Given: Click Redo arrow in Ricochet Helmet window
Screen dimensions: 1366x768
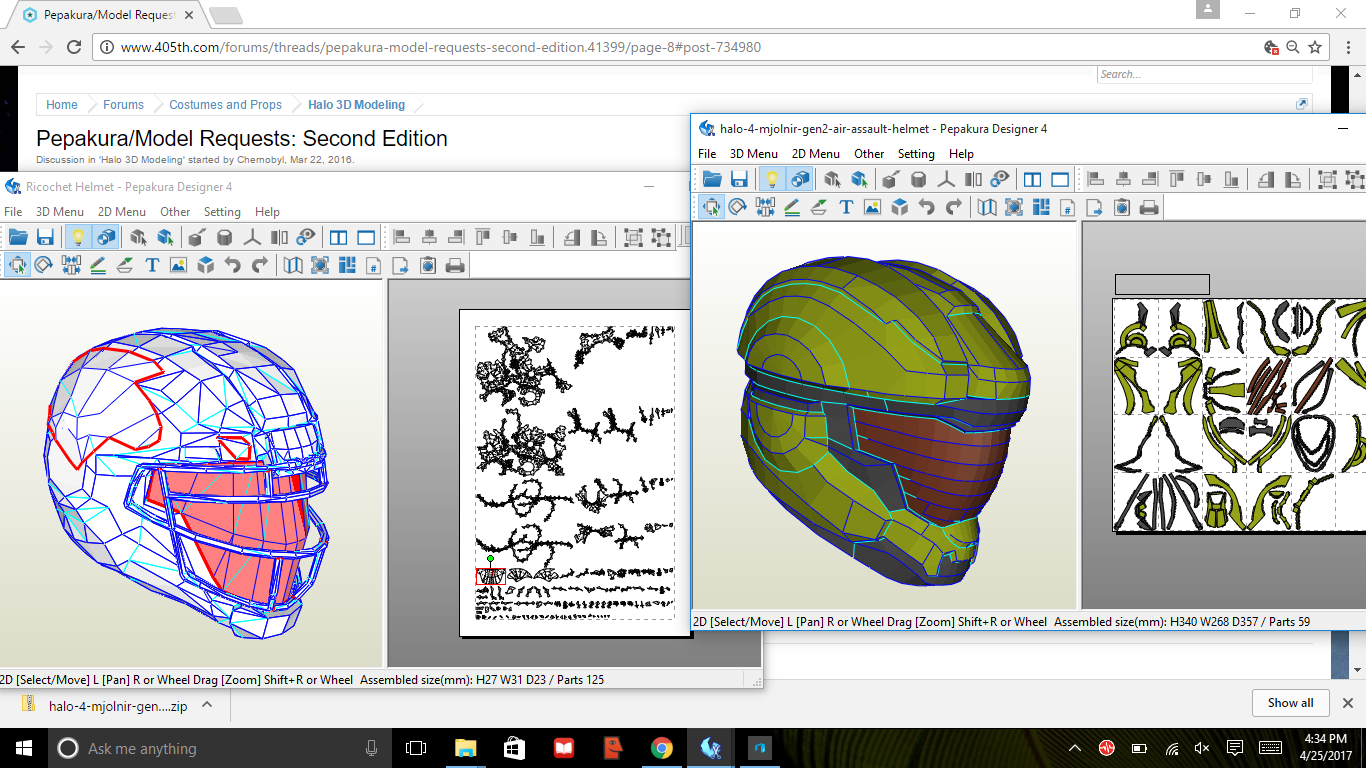Looking at the screenshot, I should click(260, 265).
